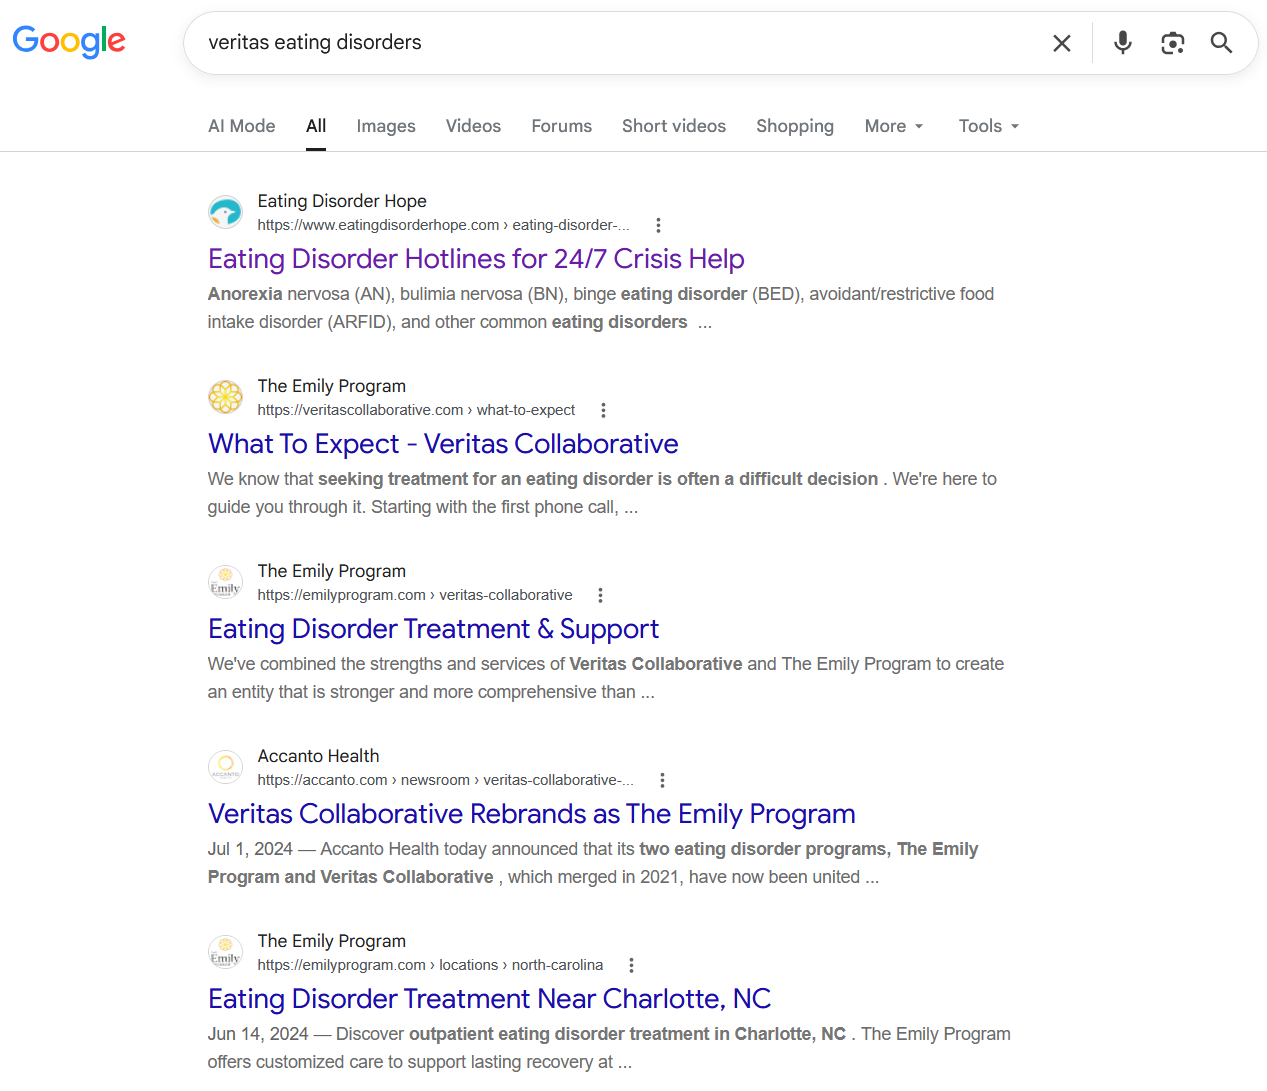1267x1091 pixels.
Task: Open options menu for north-carolina locations result
Action: [x=631, y=965]
